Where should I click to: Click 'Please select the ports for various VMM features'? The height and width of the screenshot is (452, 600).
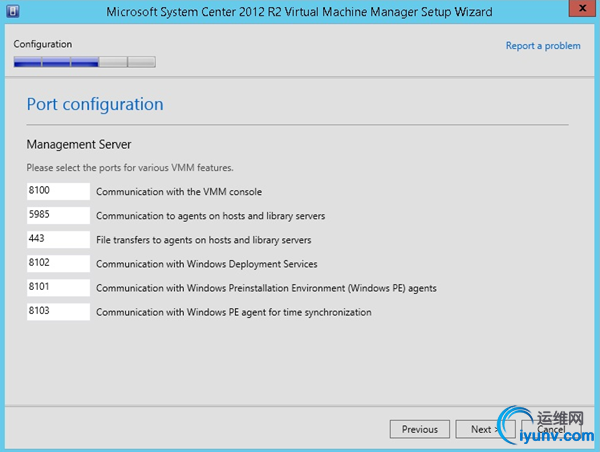coord(130,168)
